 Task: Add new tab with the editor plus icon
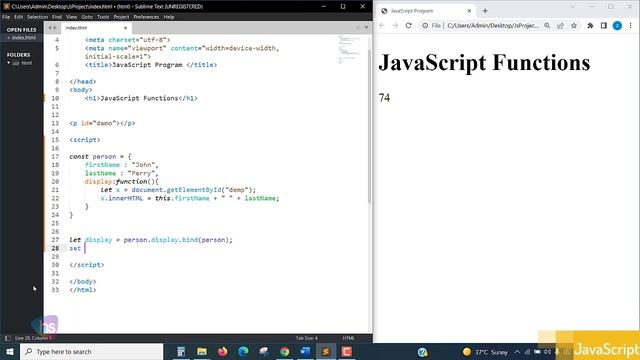click(x=358, y=28)
